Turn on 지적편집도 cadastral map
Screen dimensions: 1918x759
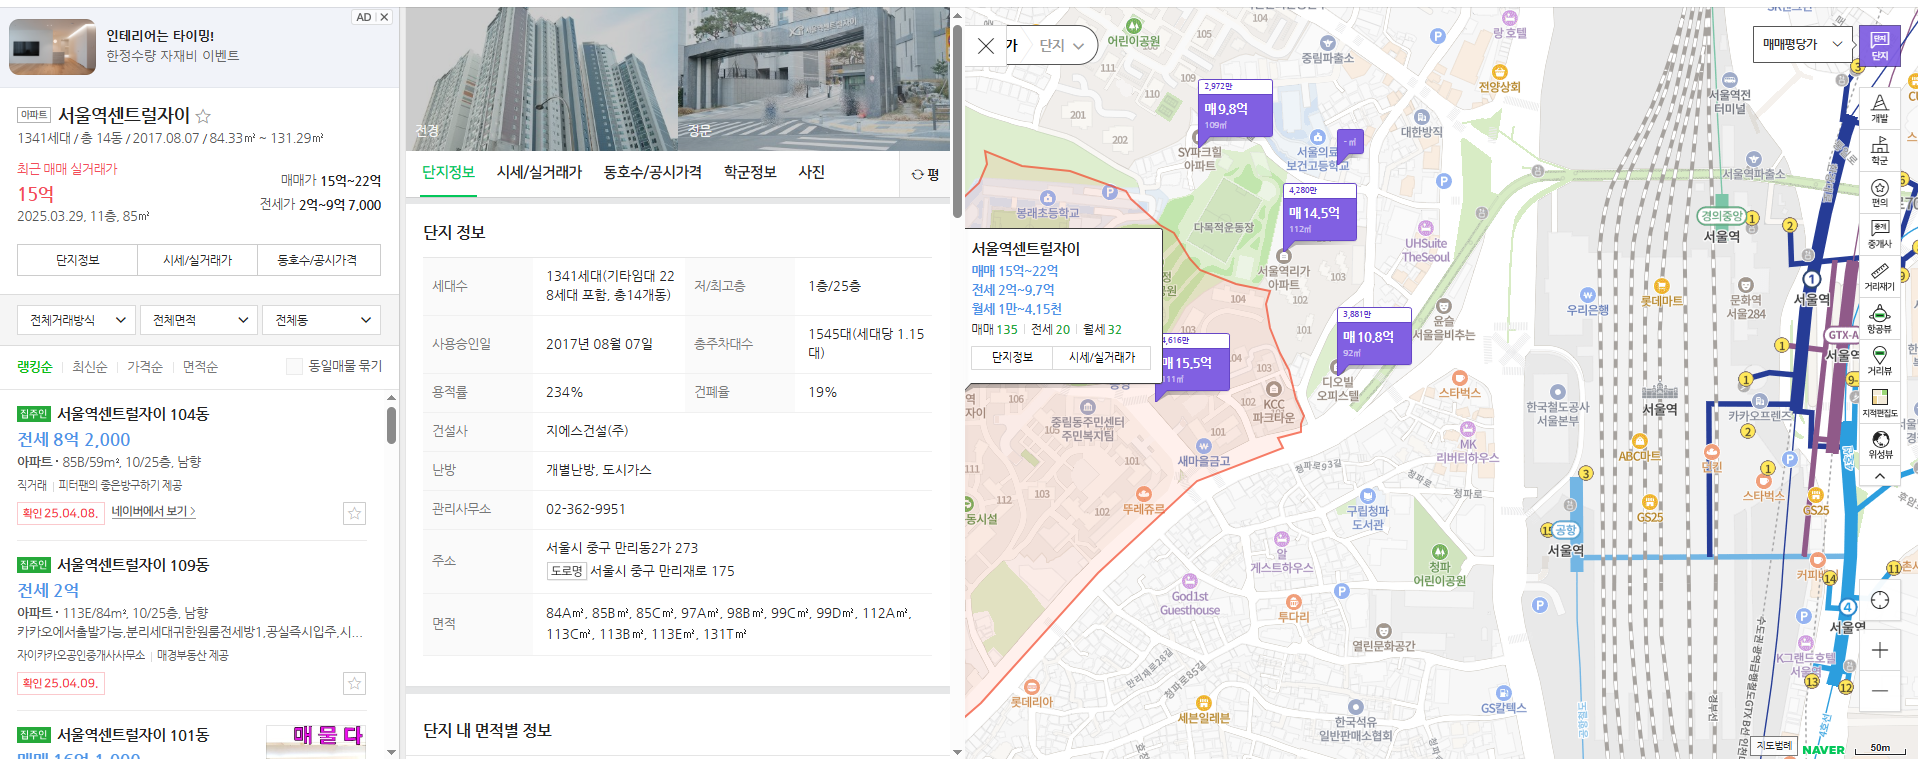pos(1879,403)
